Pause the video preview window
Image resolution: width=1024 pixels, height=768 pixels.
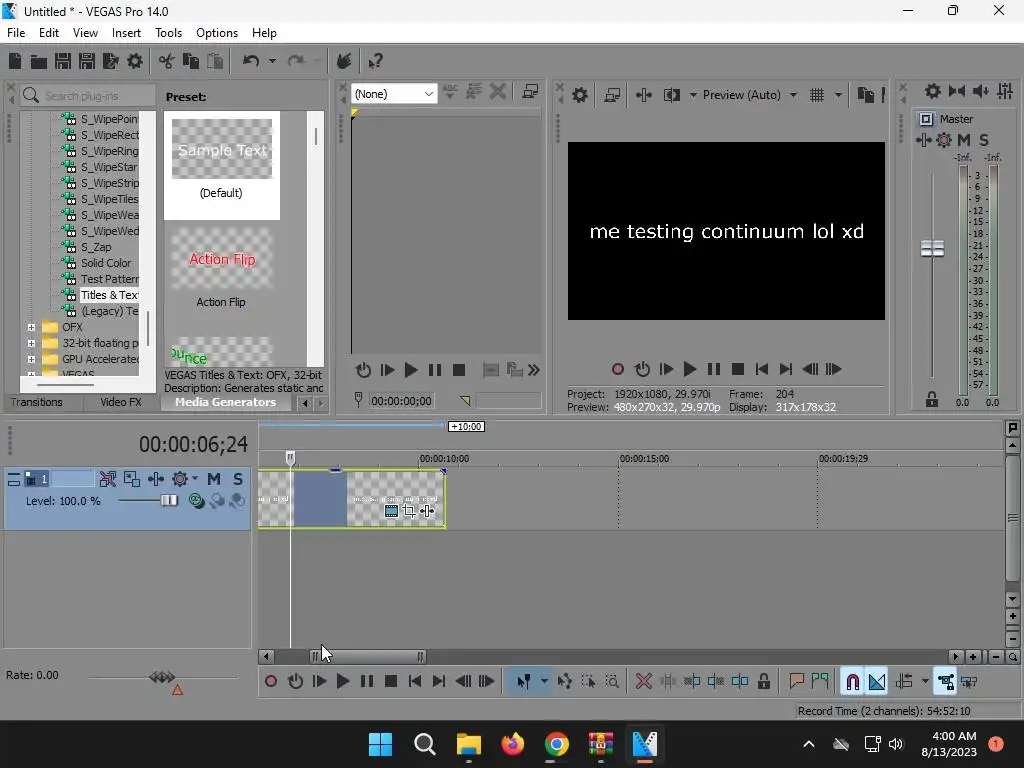(714, 370)
